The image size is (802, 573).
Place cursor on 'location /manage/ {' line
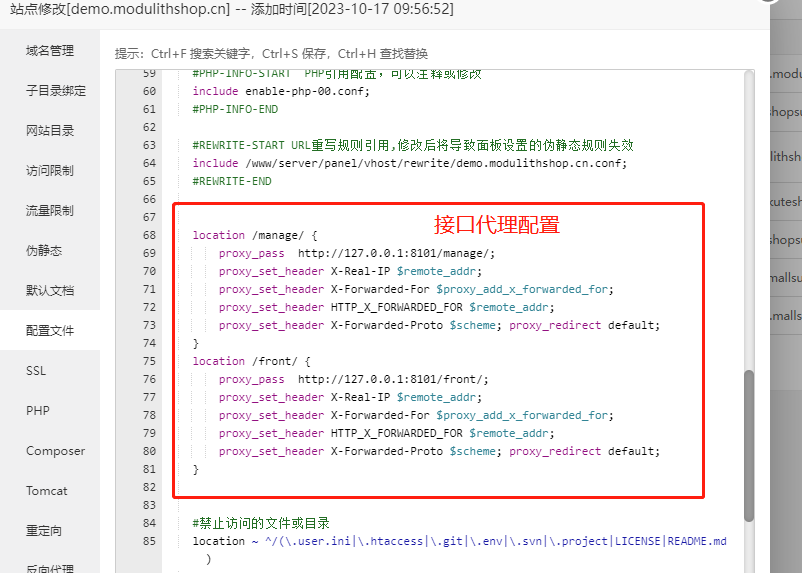[254, 235]
